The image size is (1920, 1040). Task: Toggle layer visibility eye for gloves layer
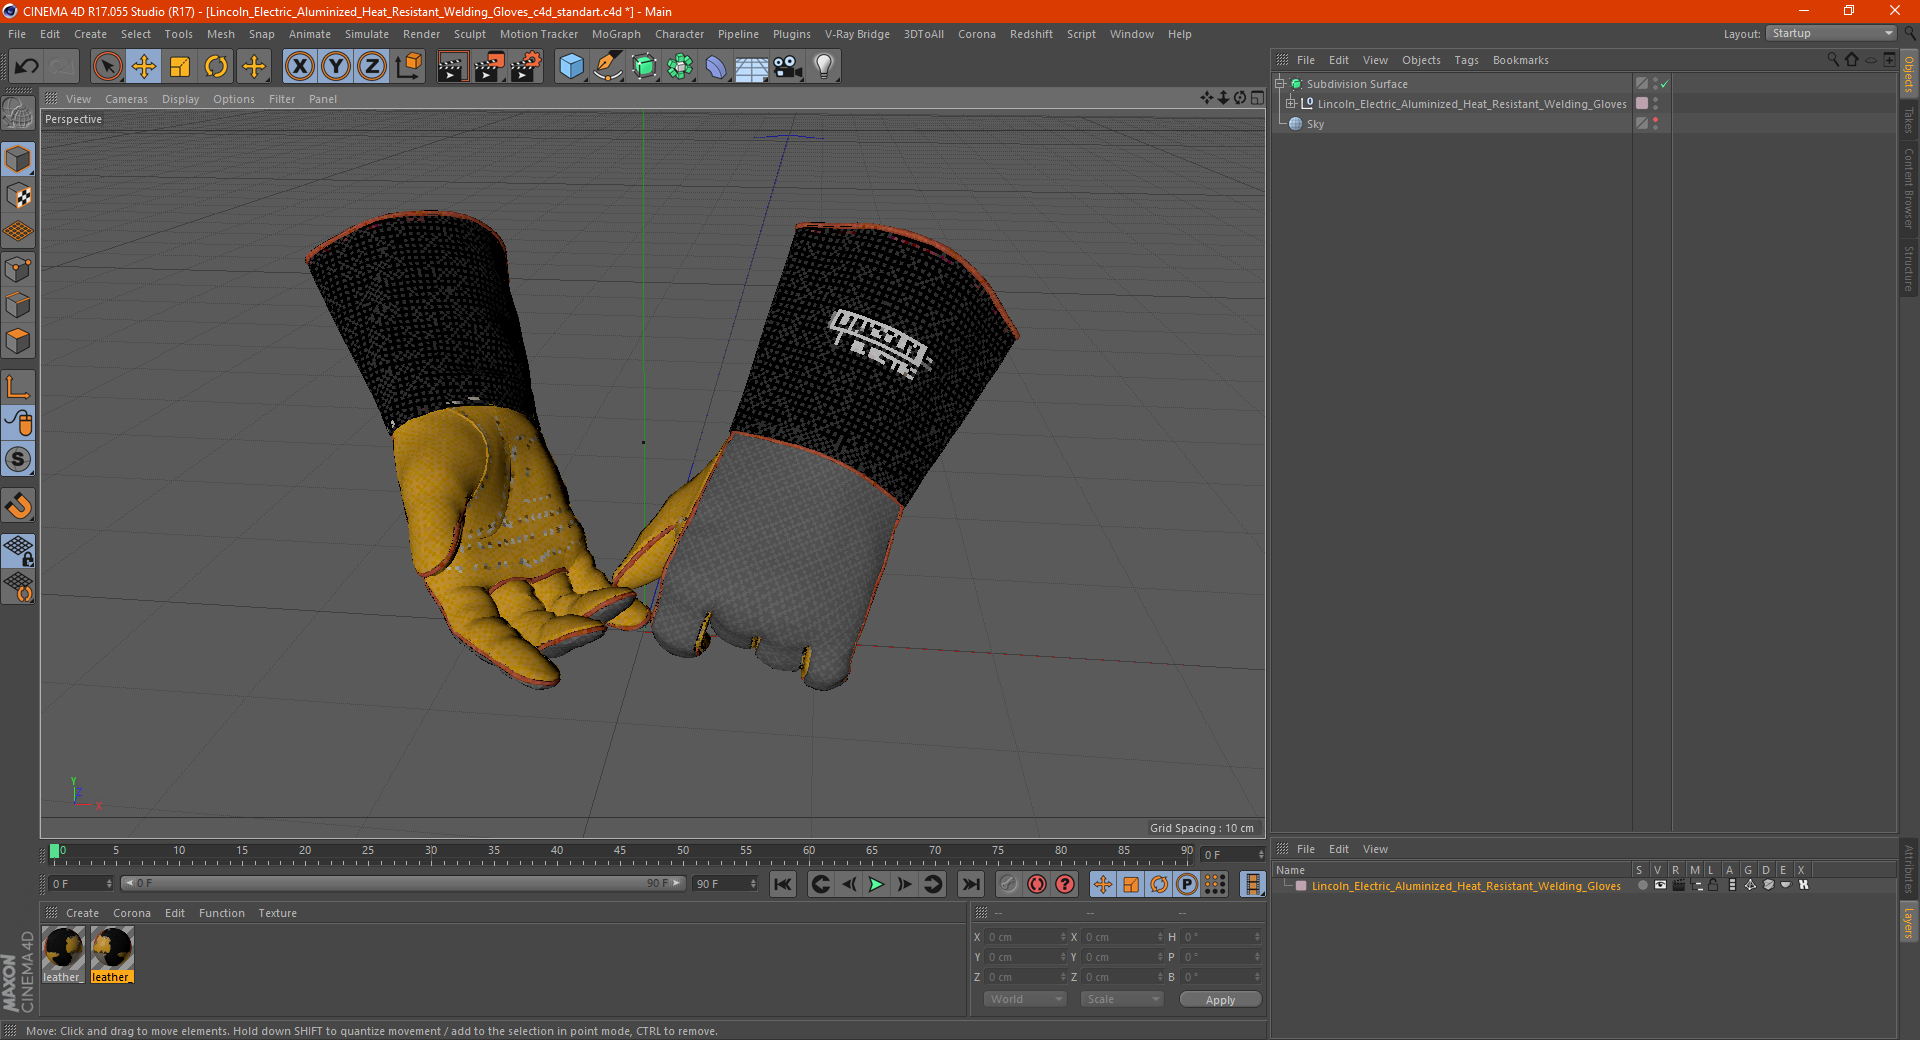(x=1660, y=886)
